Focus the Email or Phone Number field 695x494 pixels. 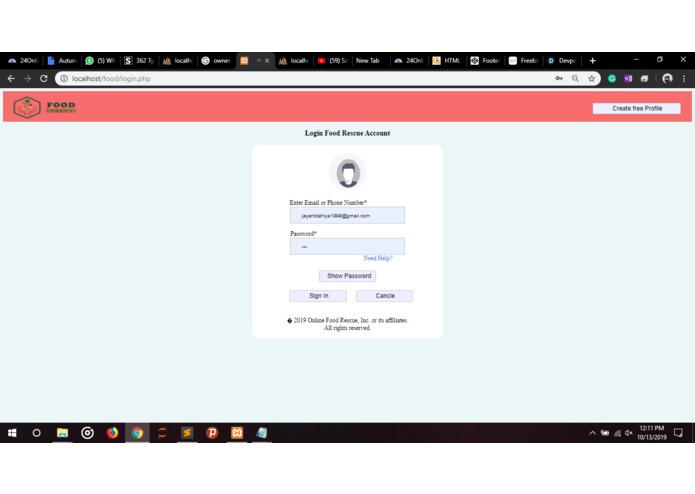point(348,215)
